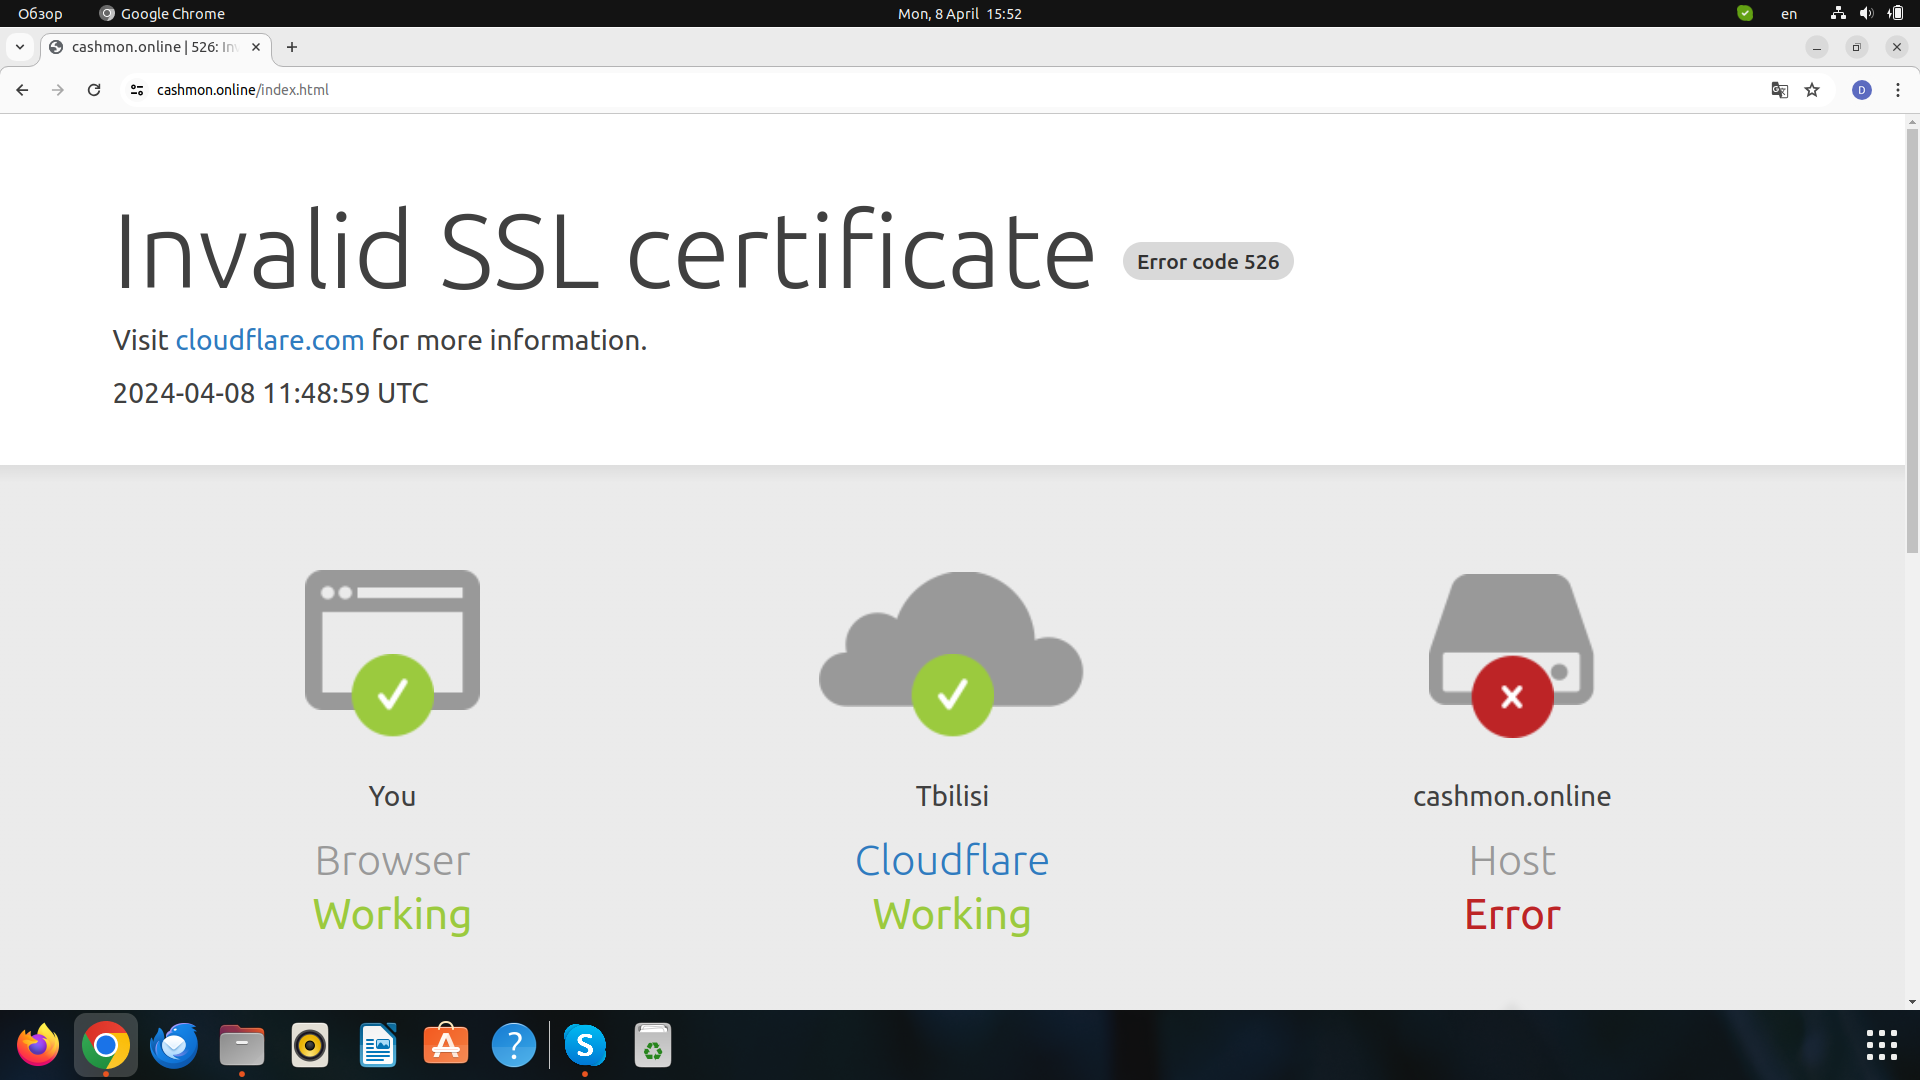1920x1080 pixels.
Task: View site information icon in address bar
Action: (x=137, y=90)
